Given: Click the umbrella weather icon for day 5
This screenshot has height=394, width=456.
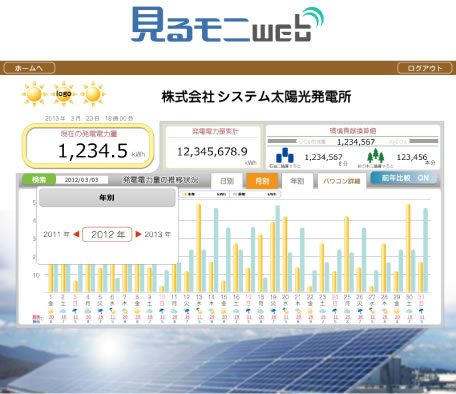Looking at the screenshot, I should [100, 311].
